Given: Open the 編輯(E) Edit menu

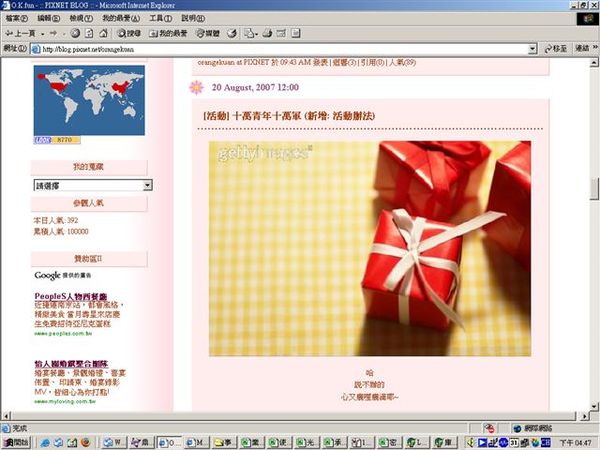Looking at the screenshot, I should pyautogui.click(x=49, y=18).
